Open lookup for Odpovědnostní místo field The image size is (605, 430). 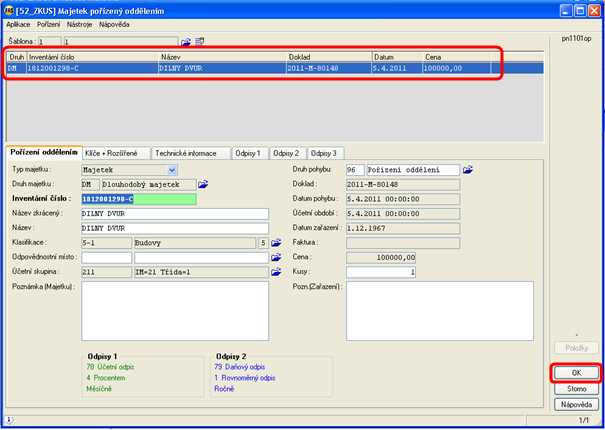(x=276, y=257)
